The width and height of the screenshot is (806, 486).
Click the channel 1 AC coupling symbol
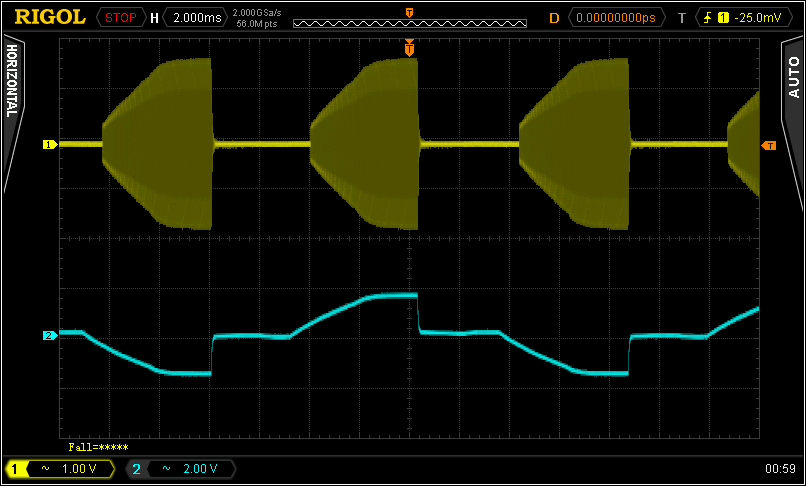pyautogui.click(x=45, y=469)
